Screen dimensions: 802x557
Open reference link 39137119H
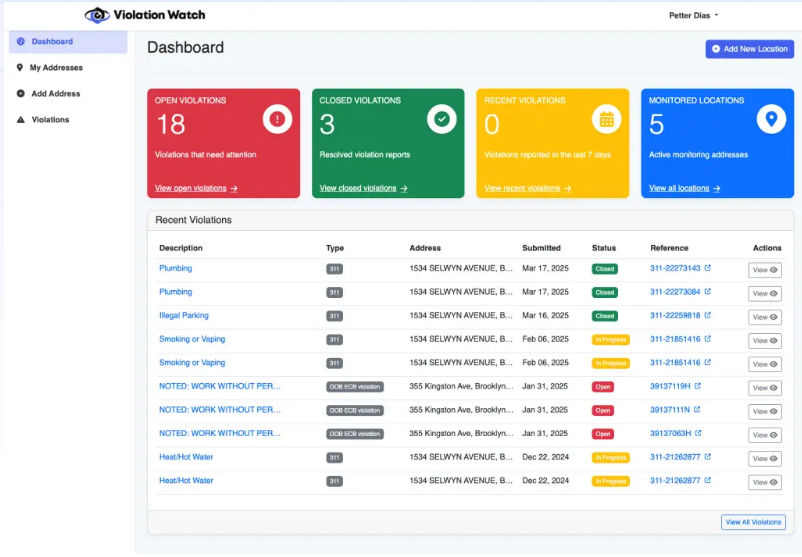pyautogui.click(x=670, y=386)
